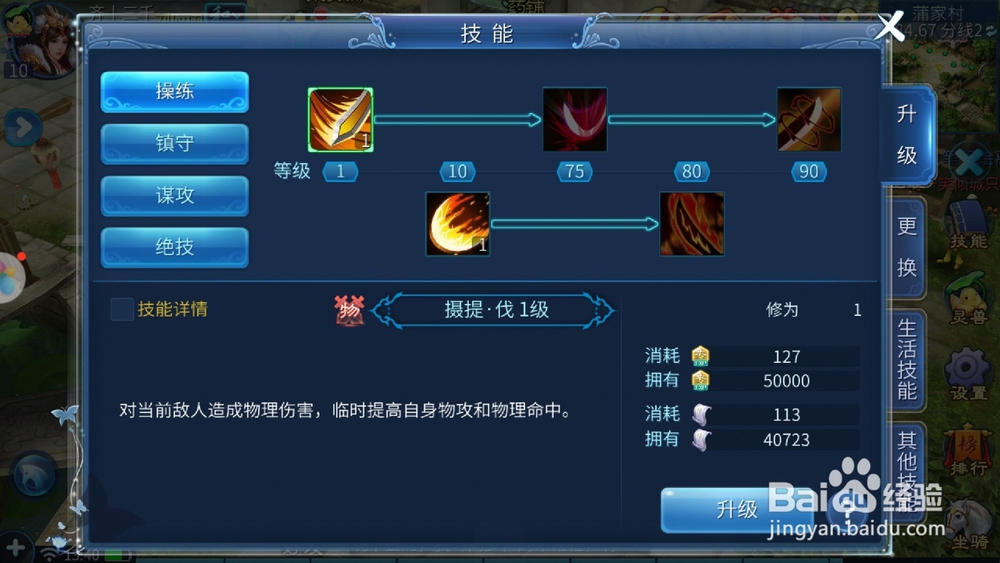Image resolution: width=1000 pixels, height=563 pixels.
Task: Expand the side panel arrow button
Action: tap(21, 128)
